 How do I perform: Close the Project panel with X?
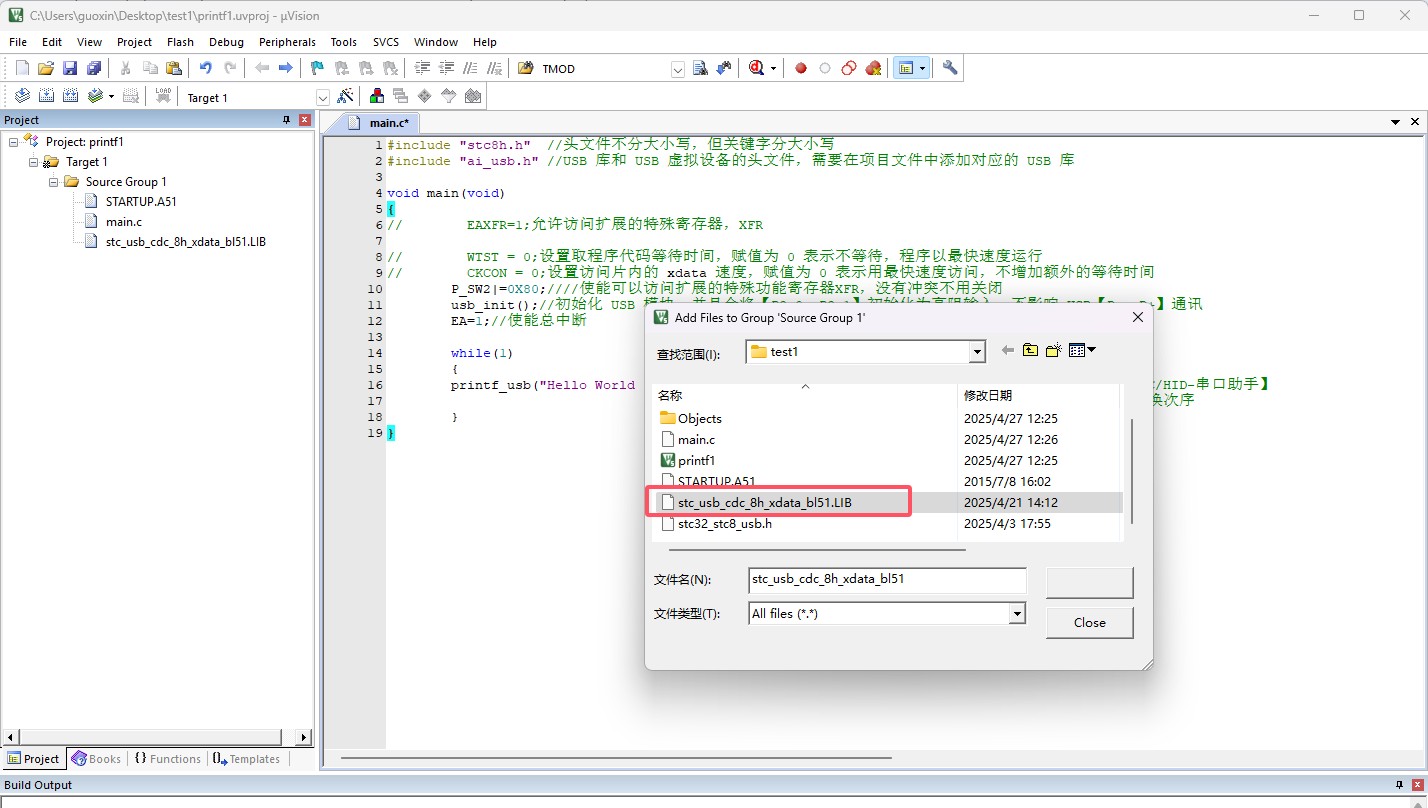coord(305,120)
